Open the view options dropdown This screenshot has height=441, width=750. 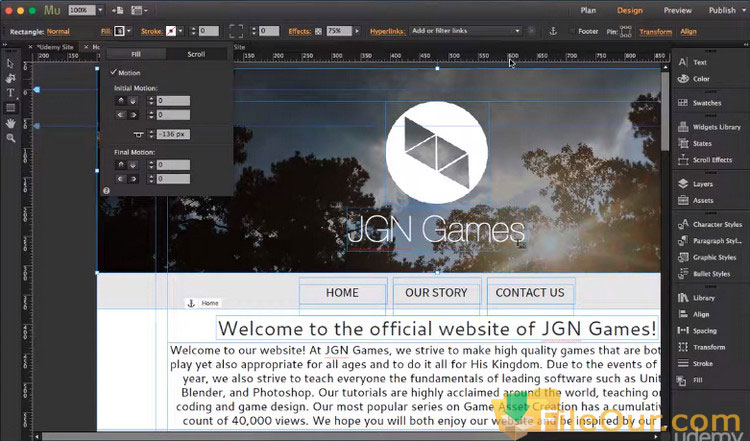pyautogui.click(x=139, y=10)
